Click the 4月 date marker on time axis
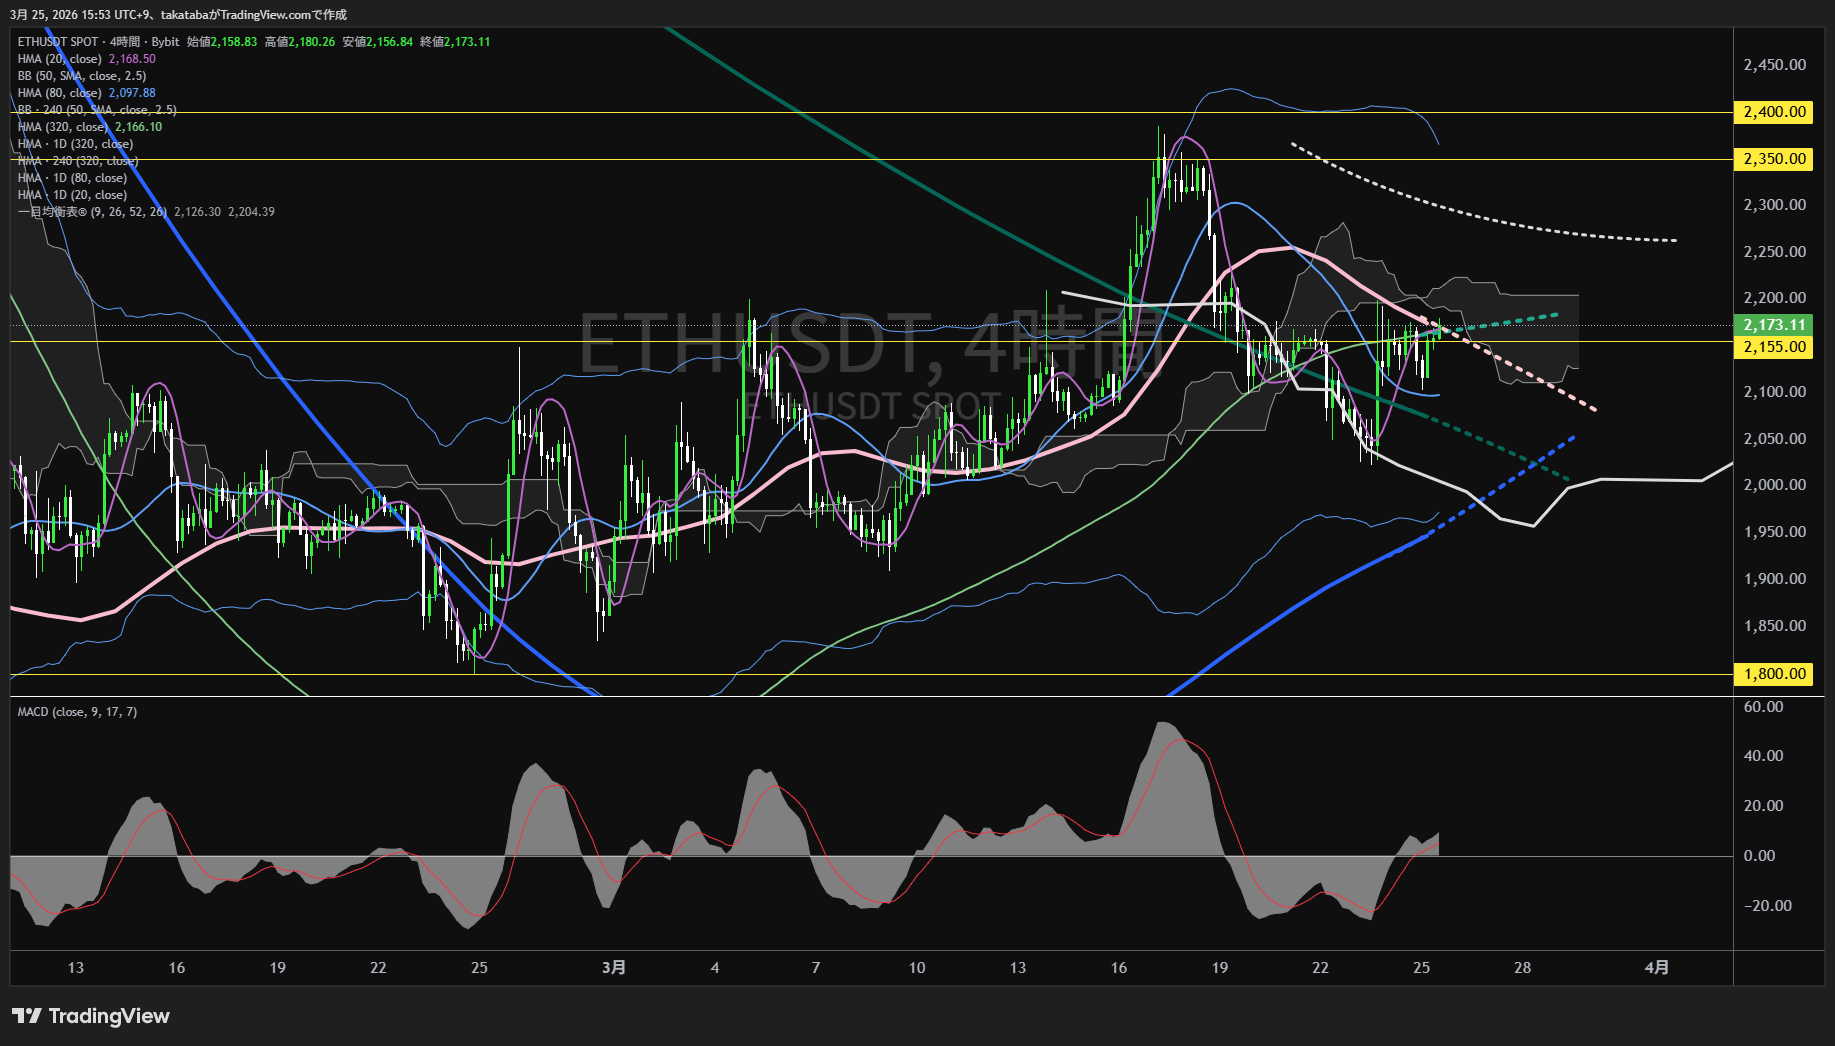 pos(1656,967)
